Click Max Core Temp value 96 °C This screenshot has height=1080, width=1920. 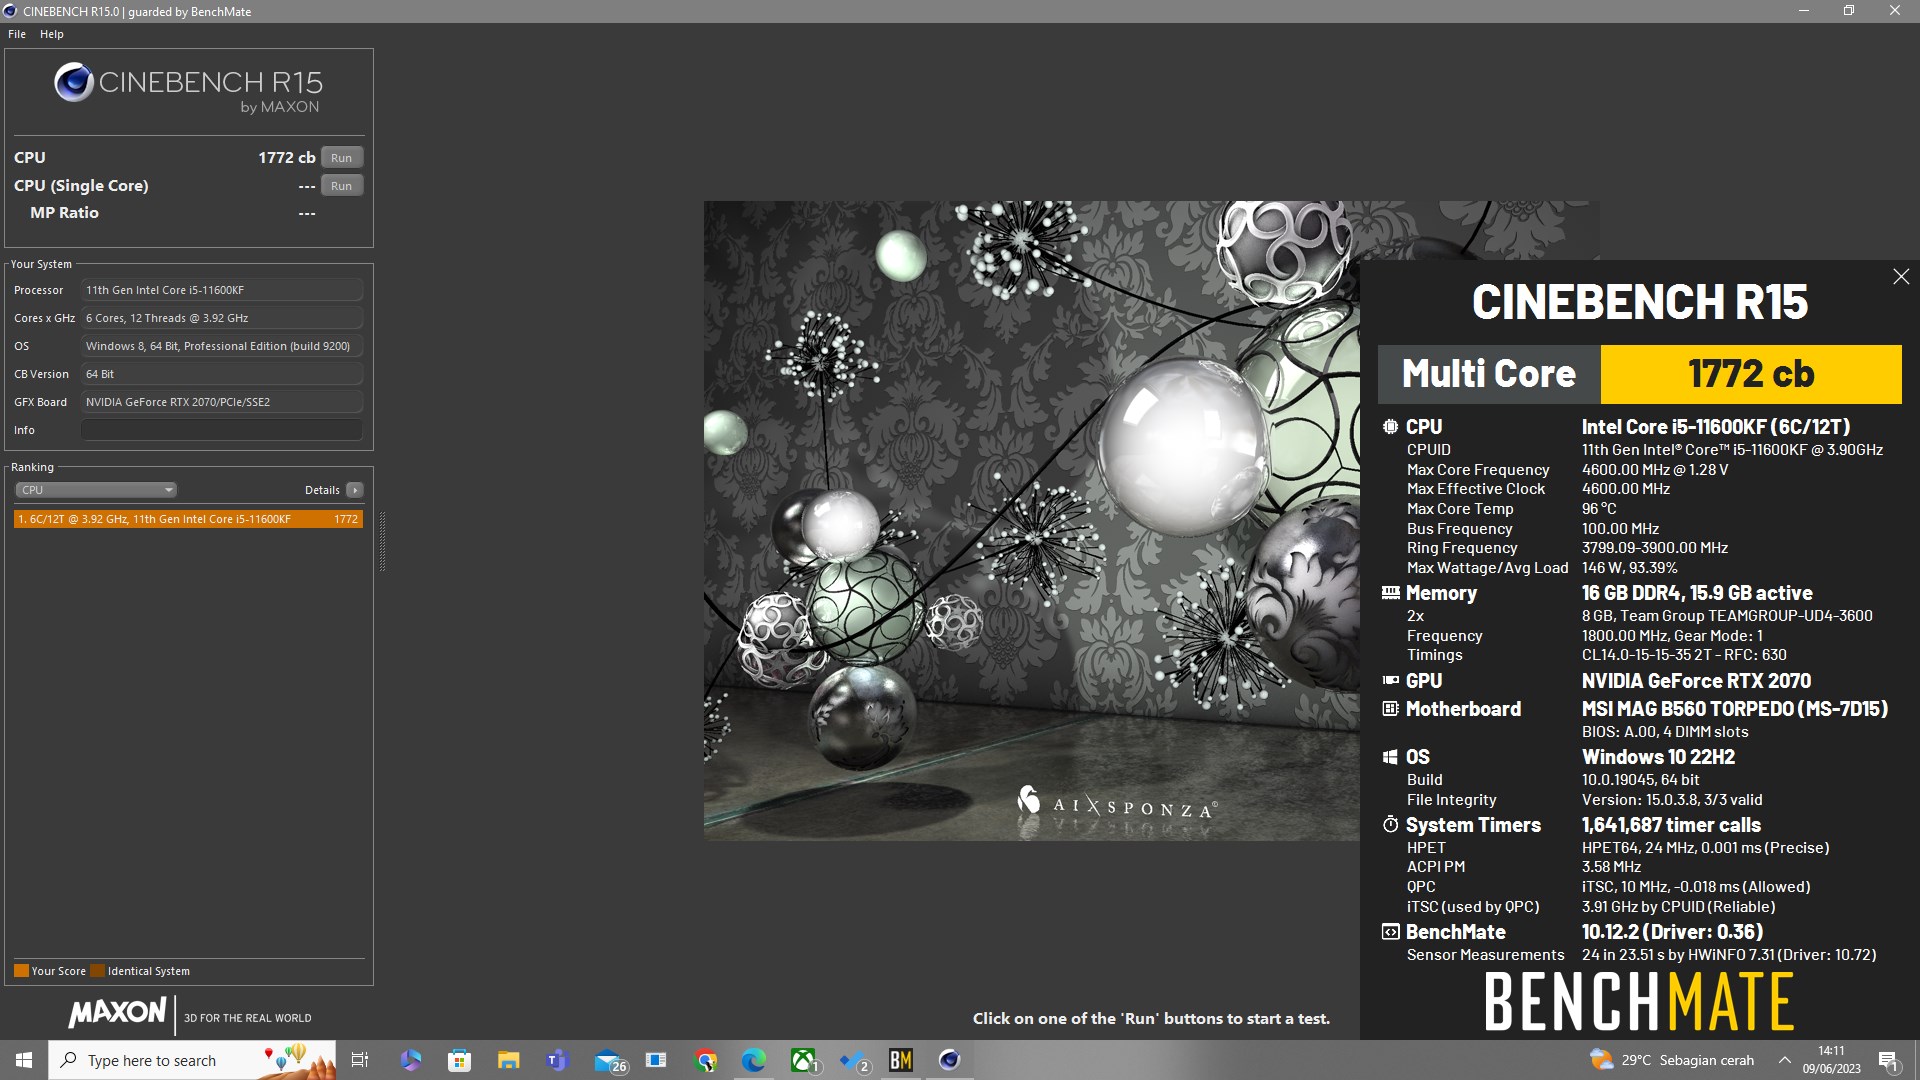[x=1599, y=509]
